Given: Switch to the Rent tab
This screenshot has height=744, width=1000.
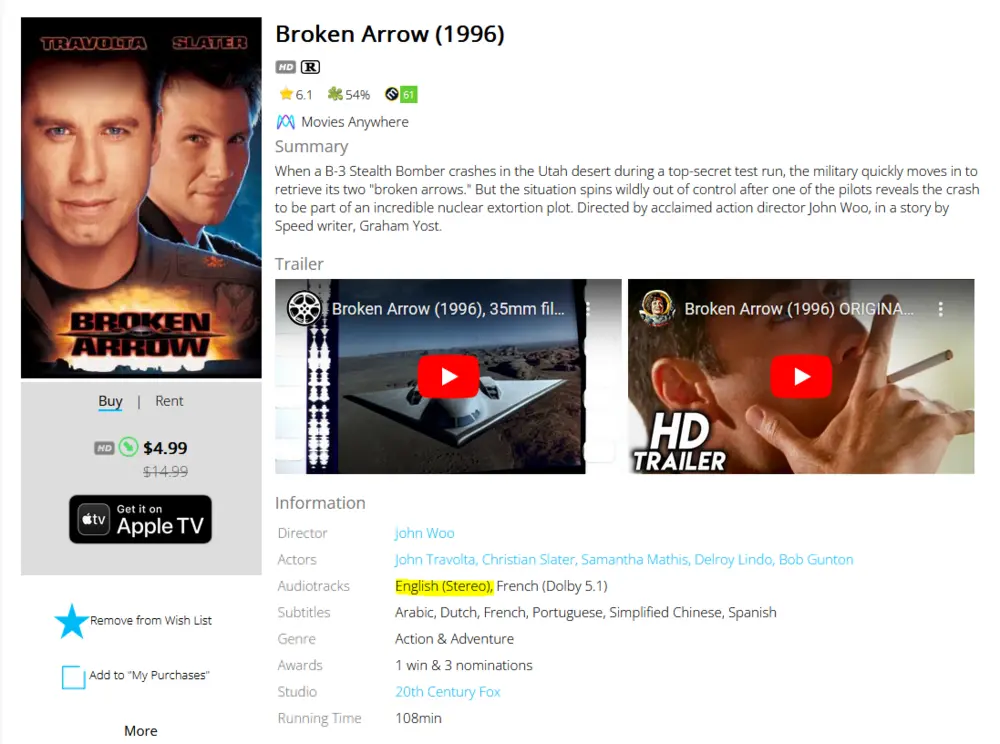Looking at the screenshot, I should [x=169, y=401].
